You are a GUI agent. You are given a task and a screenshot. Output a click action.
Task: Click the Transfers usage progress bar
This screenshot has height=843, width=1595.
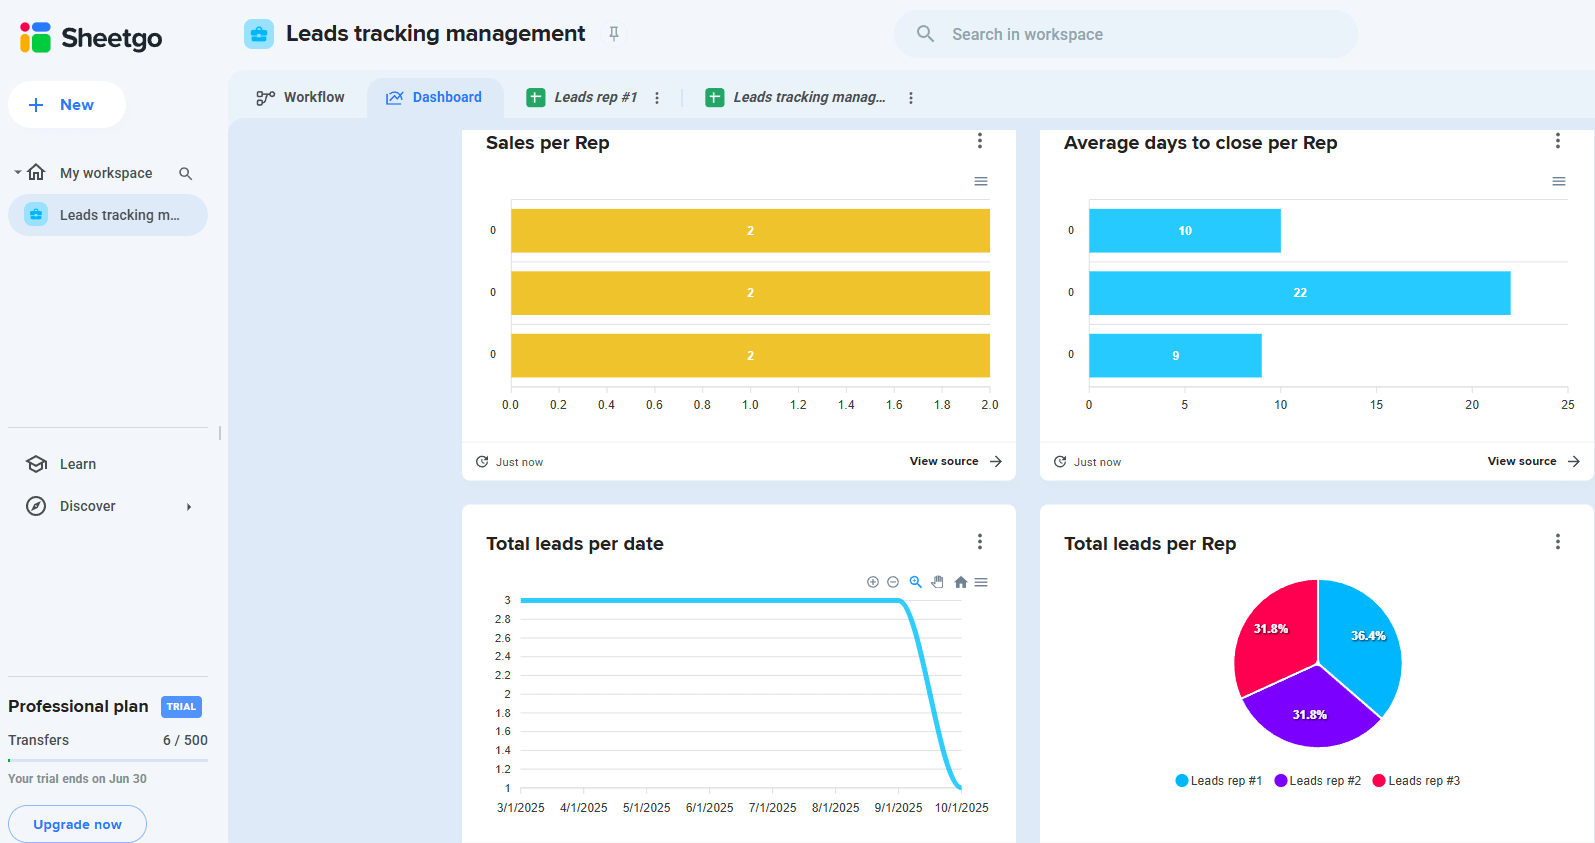tap(108, 761)
